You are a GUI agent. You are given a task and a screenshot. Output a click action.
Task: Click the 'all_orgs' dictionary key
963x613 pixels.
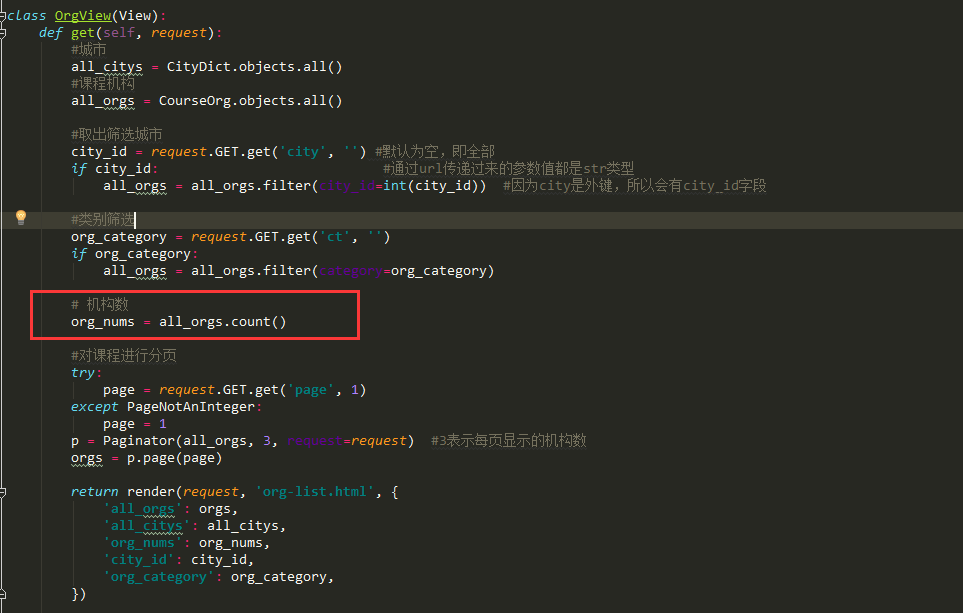tap(142, 509)
